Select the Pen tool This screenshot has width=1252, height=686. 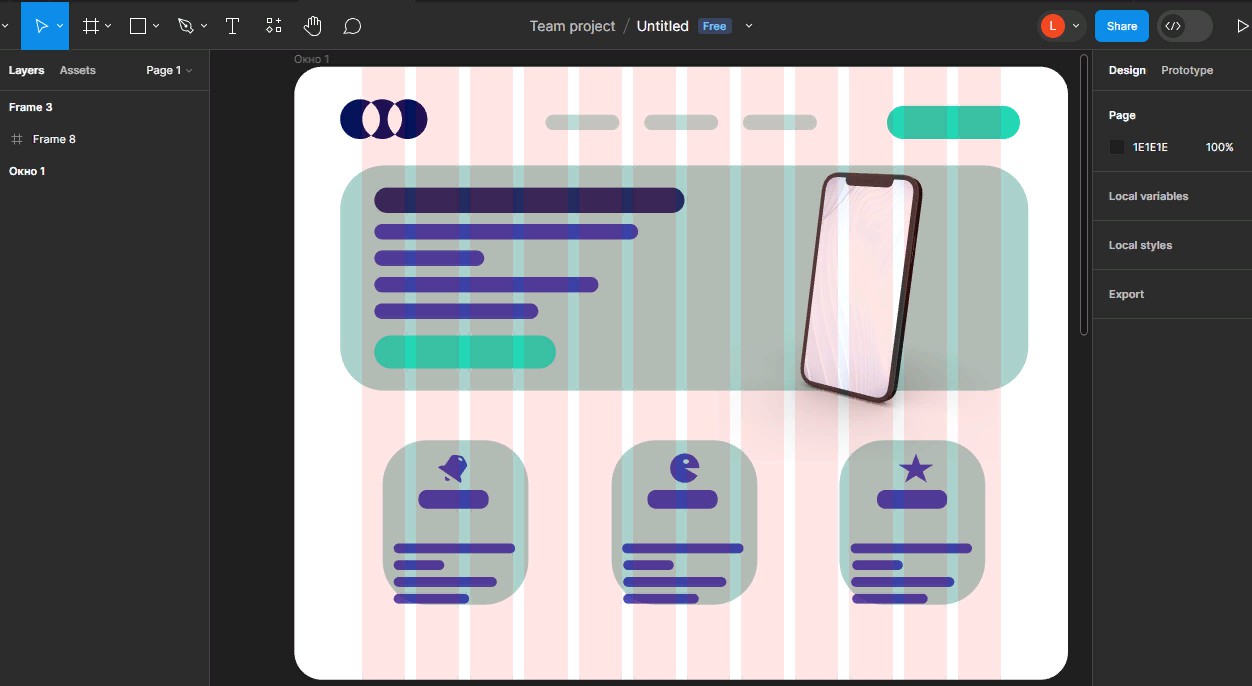click(x=186, y=26)
